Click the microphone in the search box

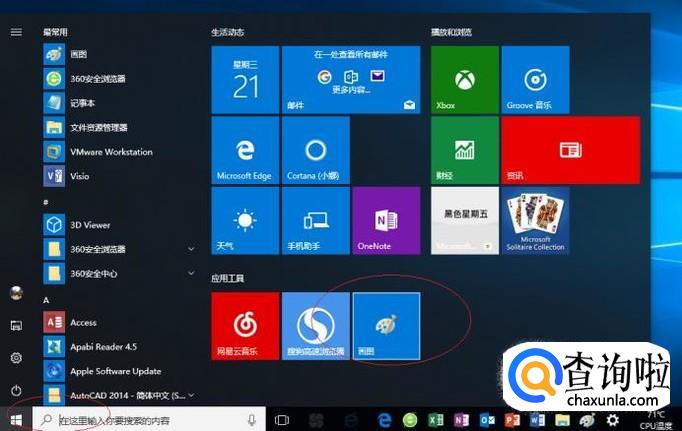pos(251,420)
